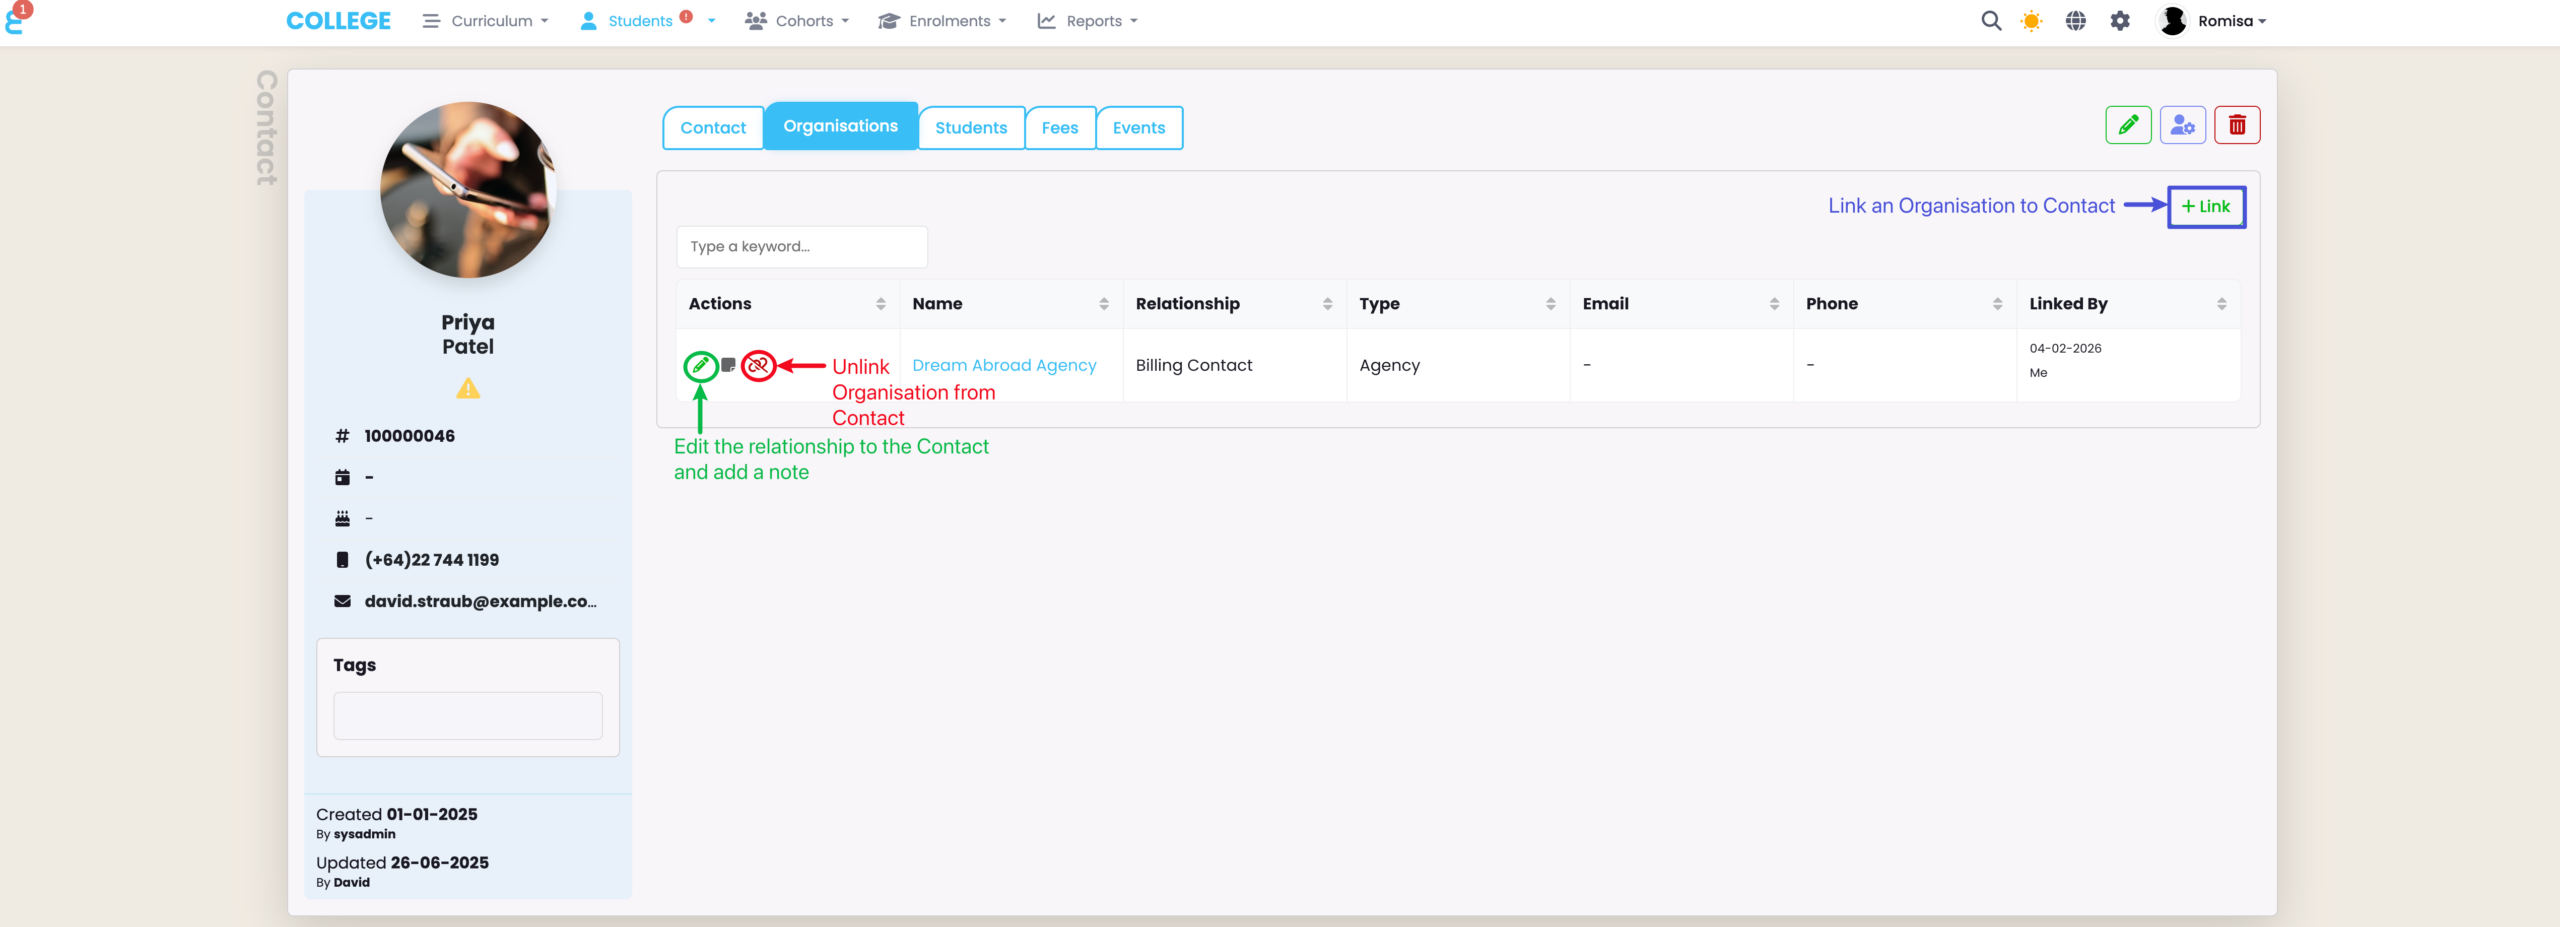Expand the Romisa user menu
Viewport: 2560px width, 927px height.
tap(2213, 21)
